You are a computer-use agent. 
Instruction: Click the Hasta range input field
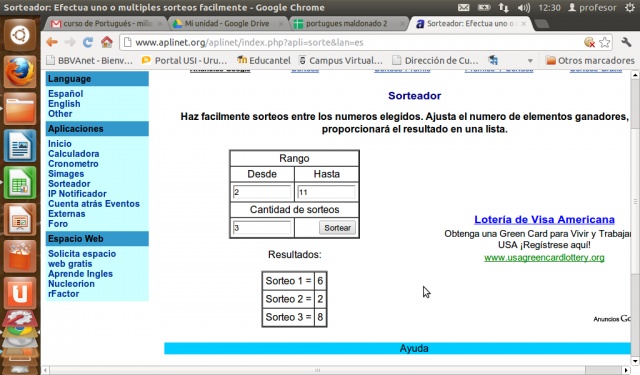(327, 192)
